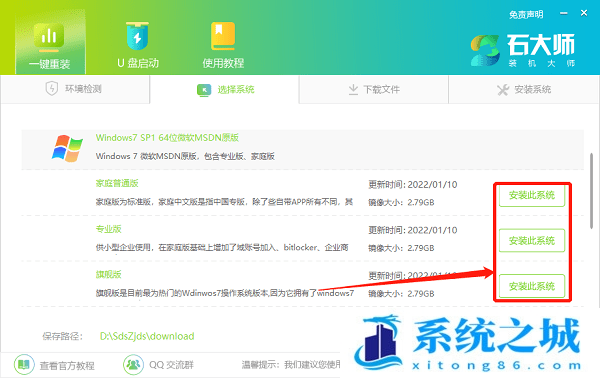Open the 一键重装 tab icon

pyautogui.click(x=49, y=37)
